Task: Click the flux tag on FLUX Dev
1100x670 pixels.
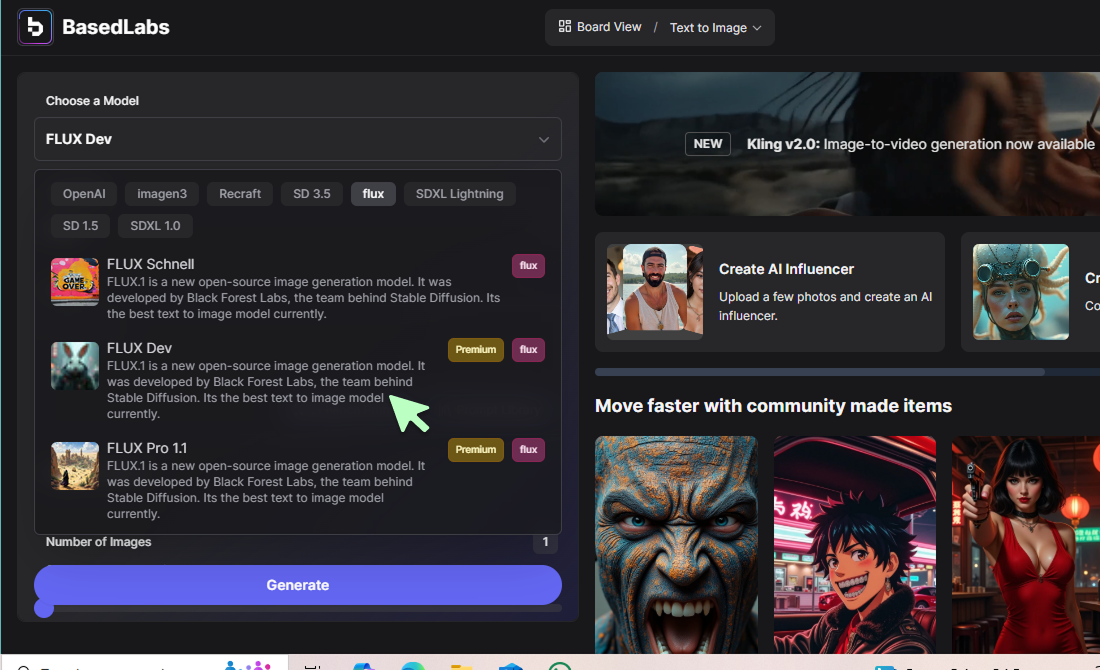Action: [528, 349]
